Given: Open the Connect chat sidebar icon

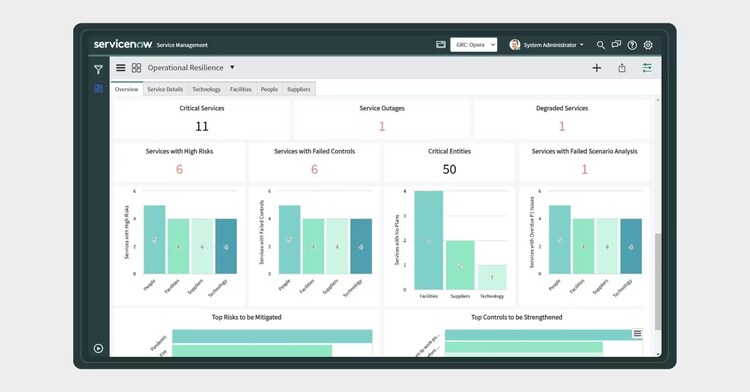Looking at the screenshot, I should click(616, 44).
